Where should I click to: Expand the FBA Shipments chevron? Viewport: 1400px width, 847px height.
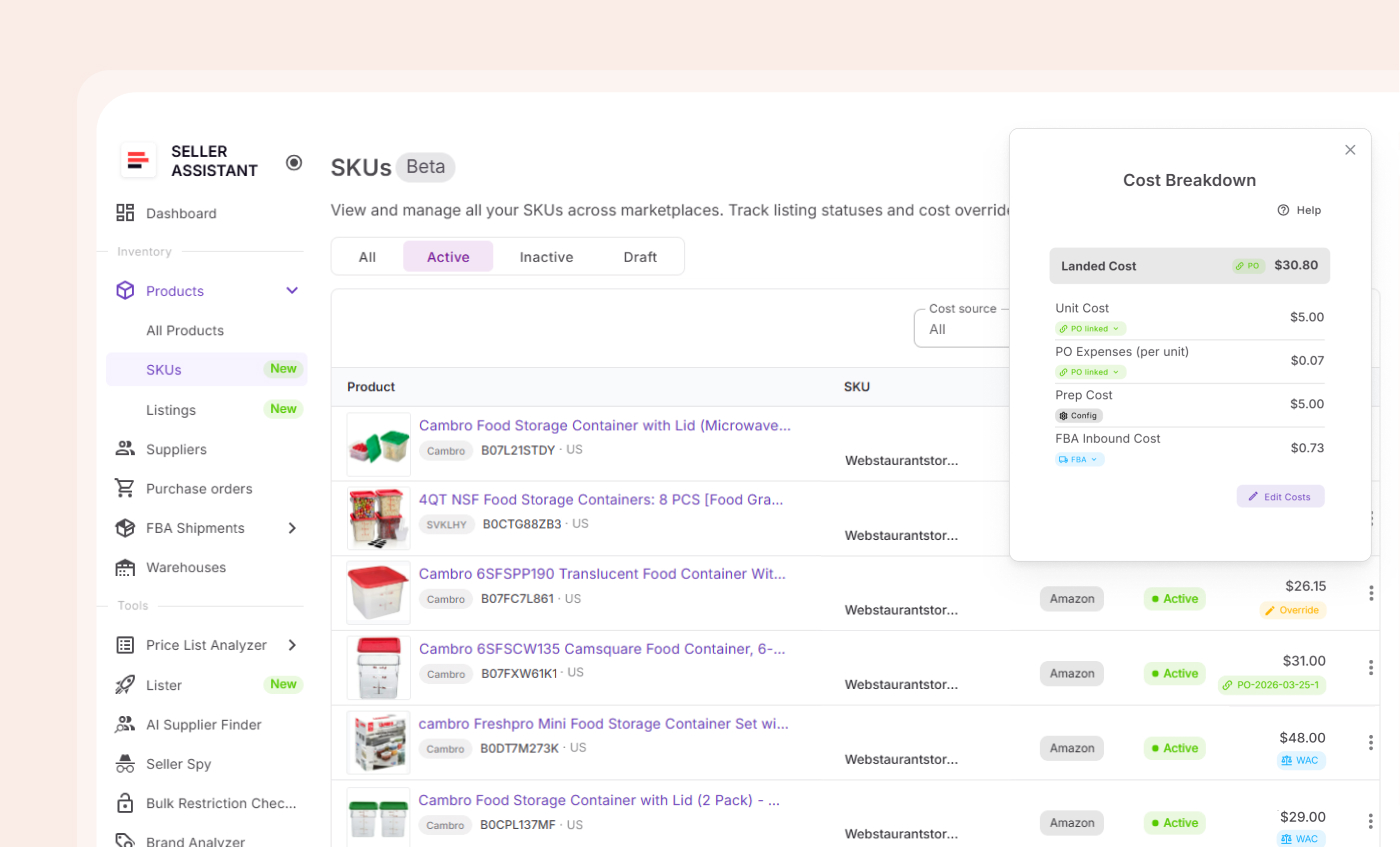pos(292,527)
